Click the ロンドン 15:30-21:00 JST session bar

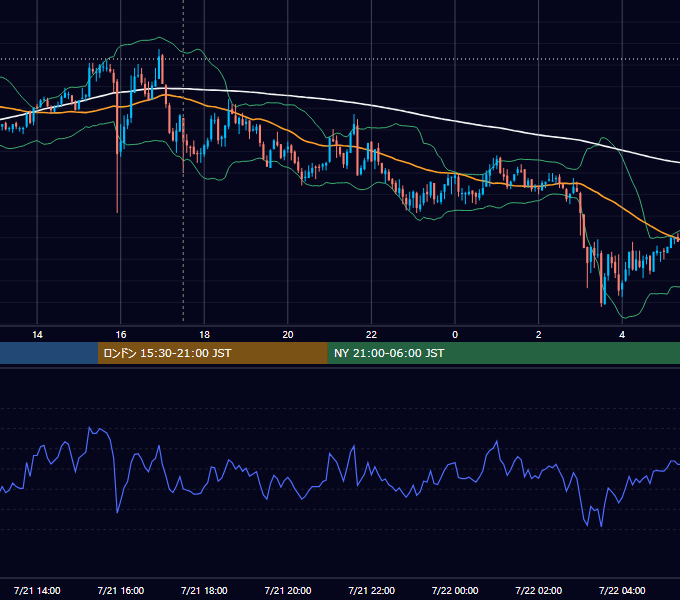coord(212,353)
